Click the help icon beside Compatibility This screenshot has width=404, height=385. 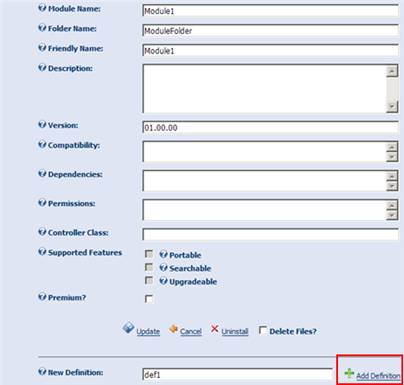click(x=42, y=145)
